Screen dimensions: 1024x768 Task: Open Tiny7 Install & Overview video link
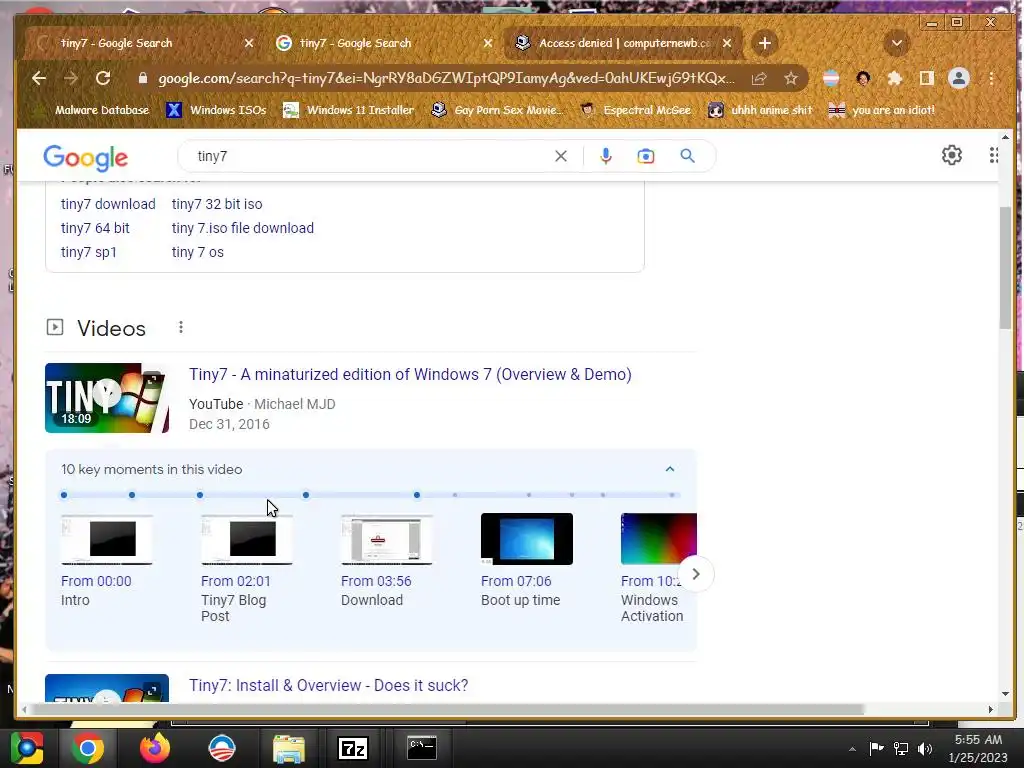tap(328, 685)
